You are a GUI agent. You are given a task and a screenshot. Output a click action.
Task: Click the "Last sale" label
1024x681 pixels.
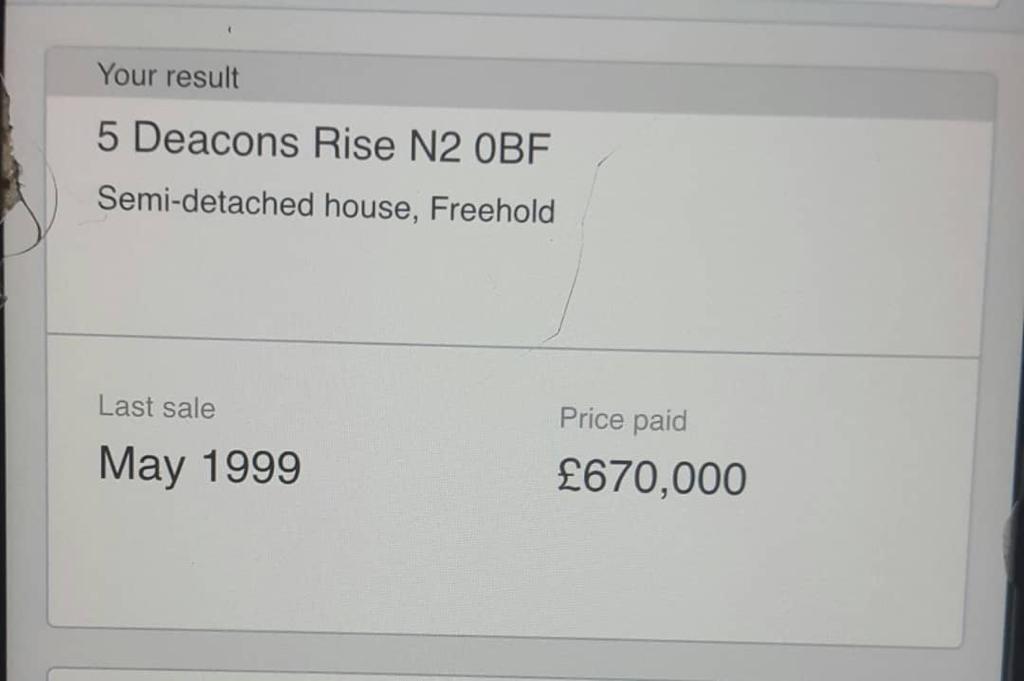point(156,407)
